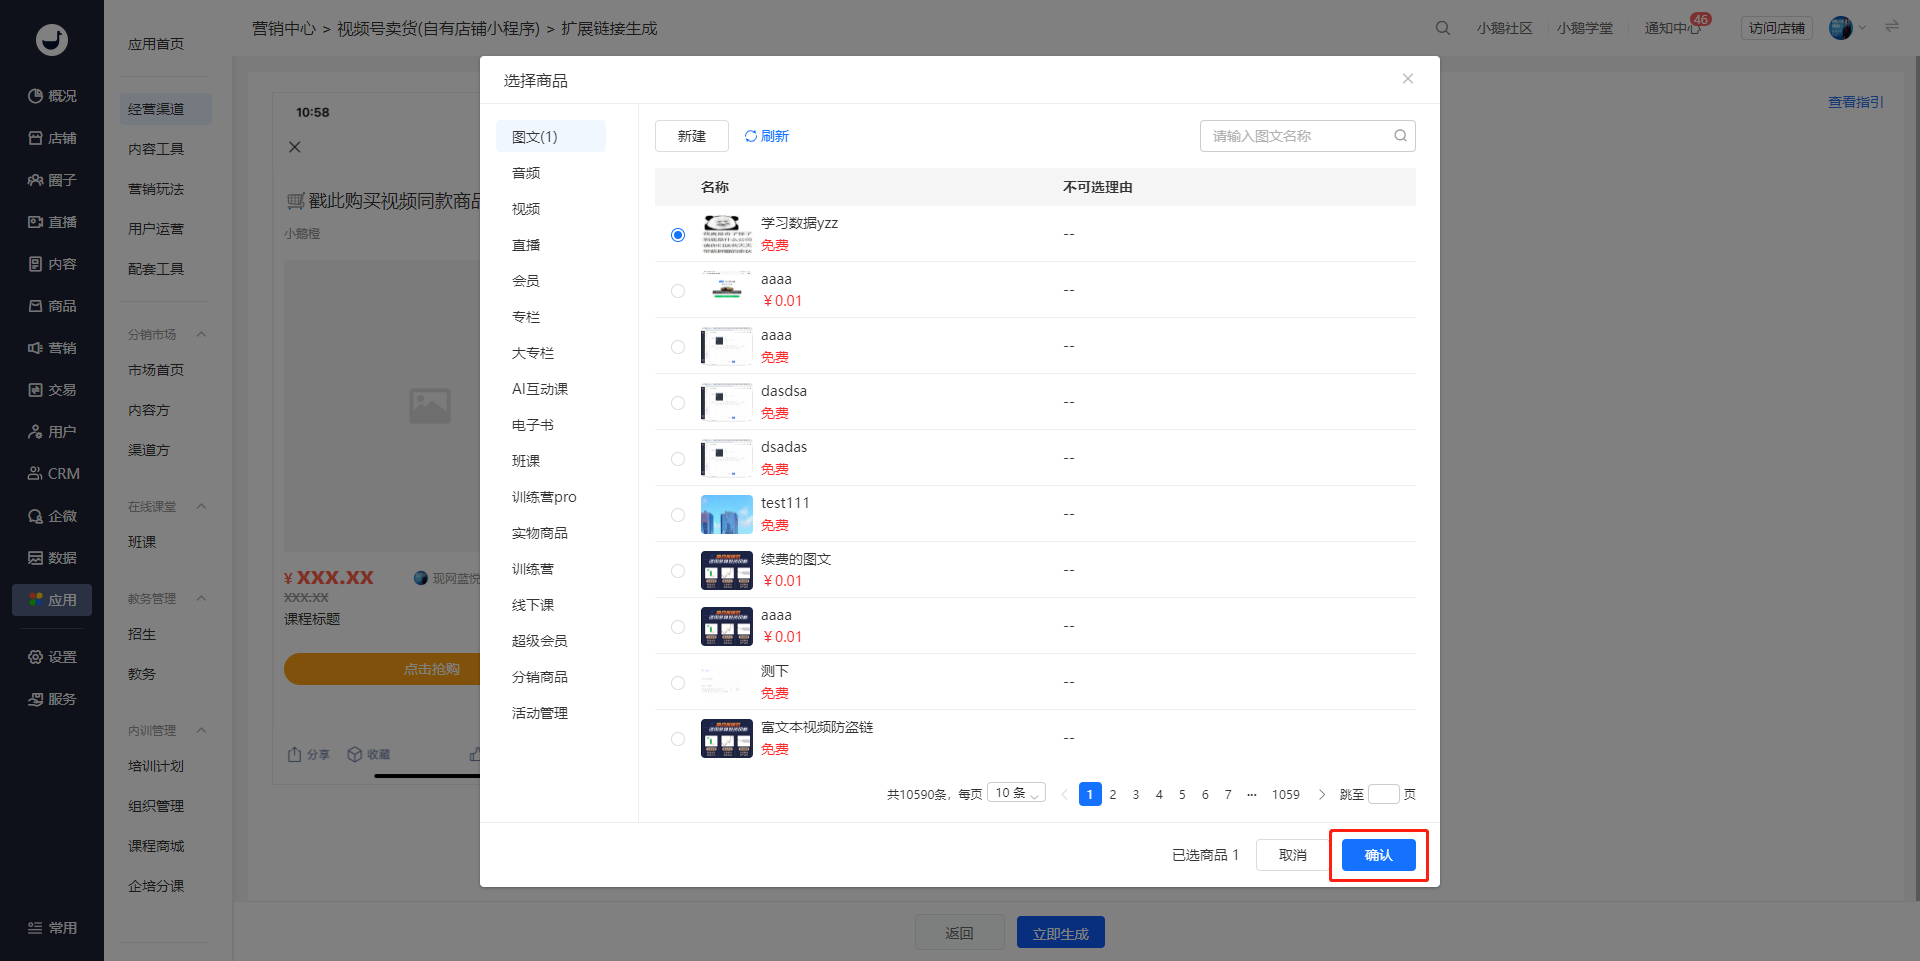Click the 新建 button
The height and width of the screenshot is (961, 1920).
(692, 136)
